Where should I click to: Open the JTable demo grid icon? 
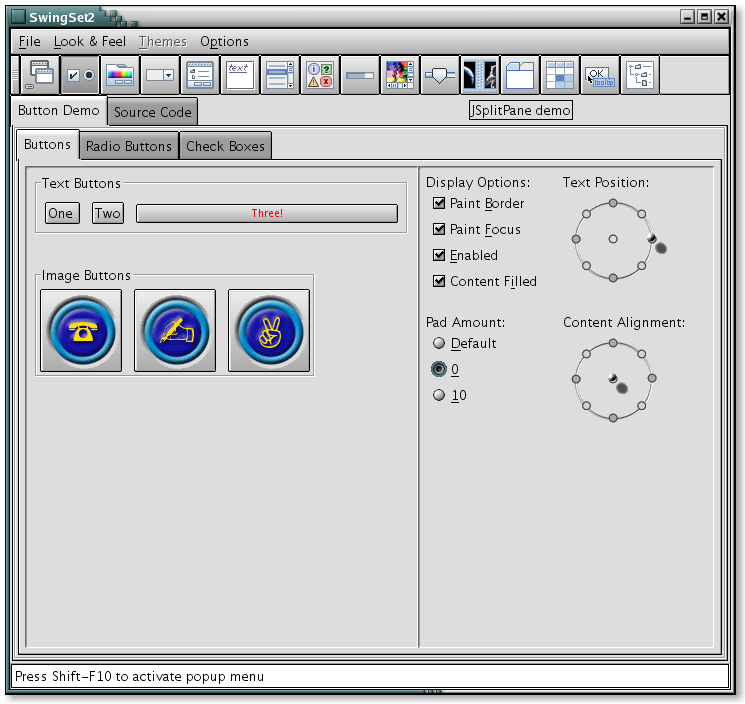560,75
